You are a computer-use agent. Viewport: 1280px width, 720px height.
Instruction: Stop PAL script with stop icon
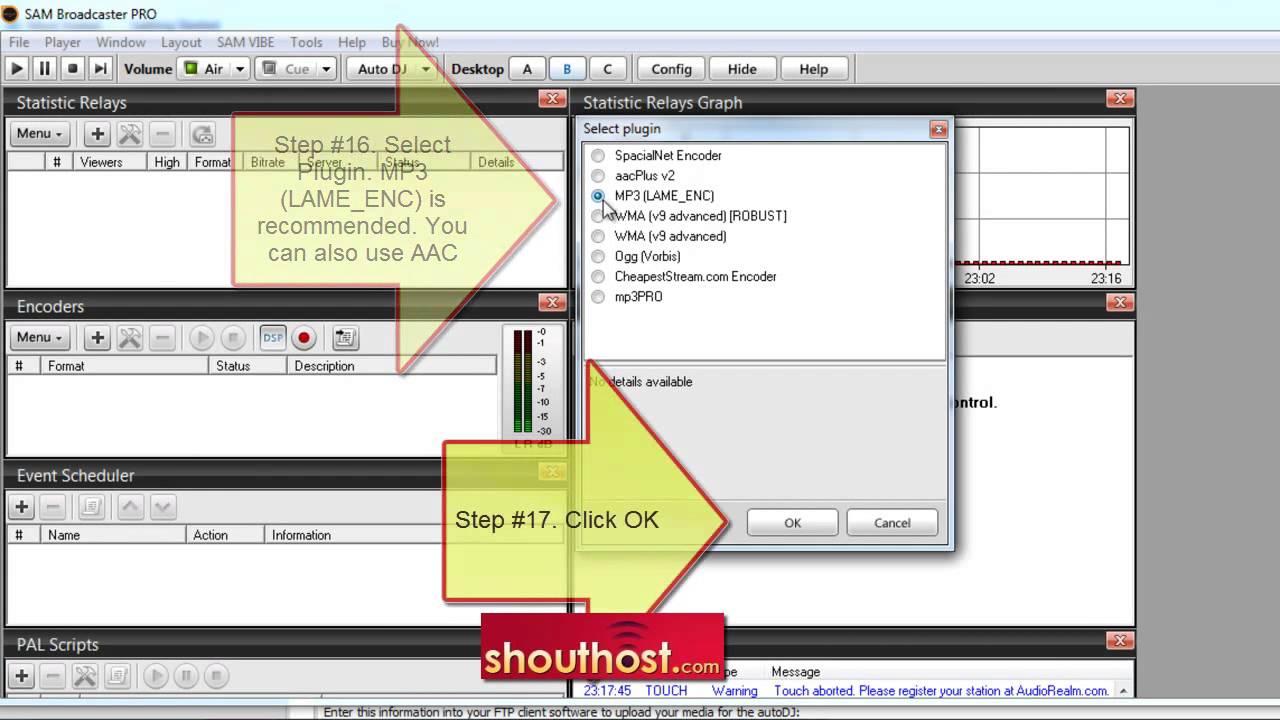216,676
